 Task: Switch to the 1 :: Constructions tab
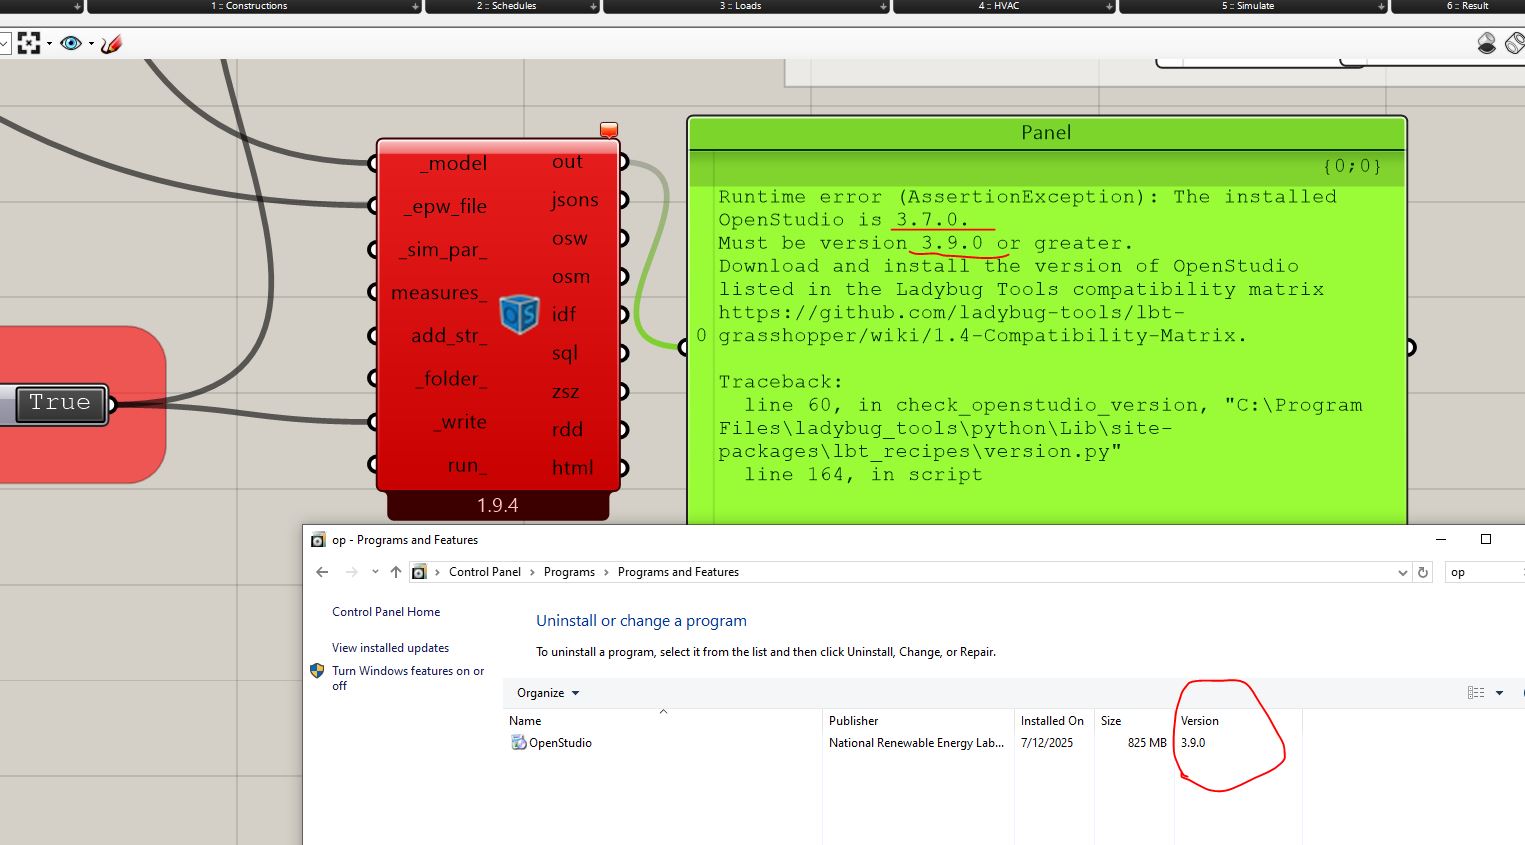click(x=249, y=6)
